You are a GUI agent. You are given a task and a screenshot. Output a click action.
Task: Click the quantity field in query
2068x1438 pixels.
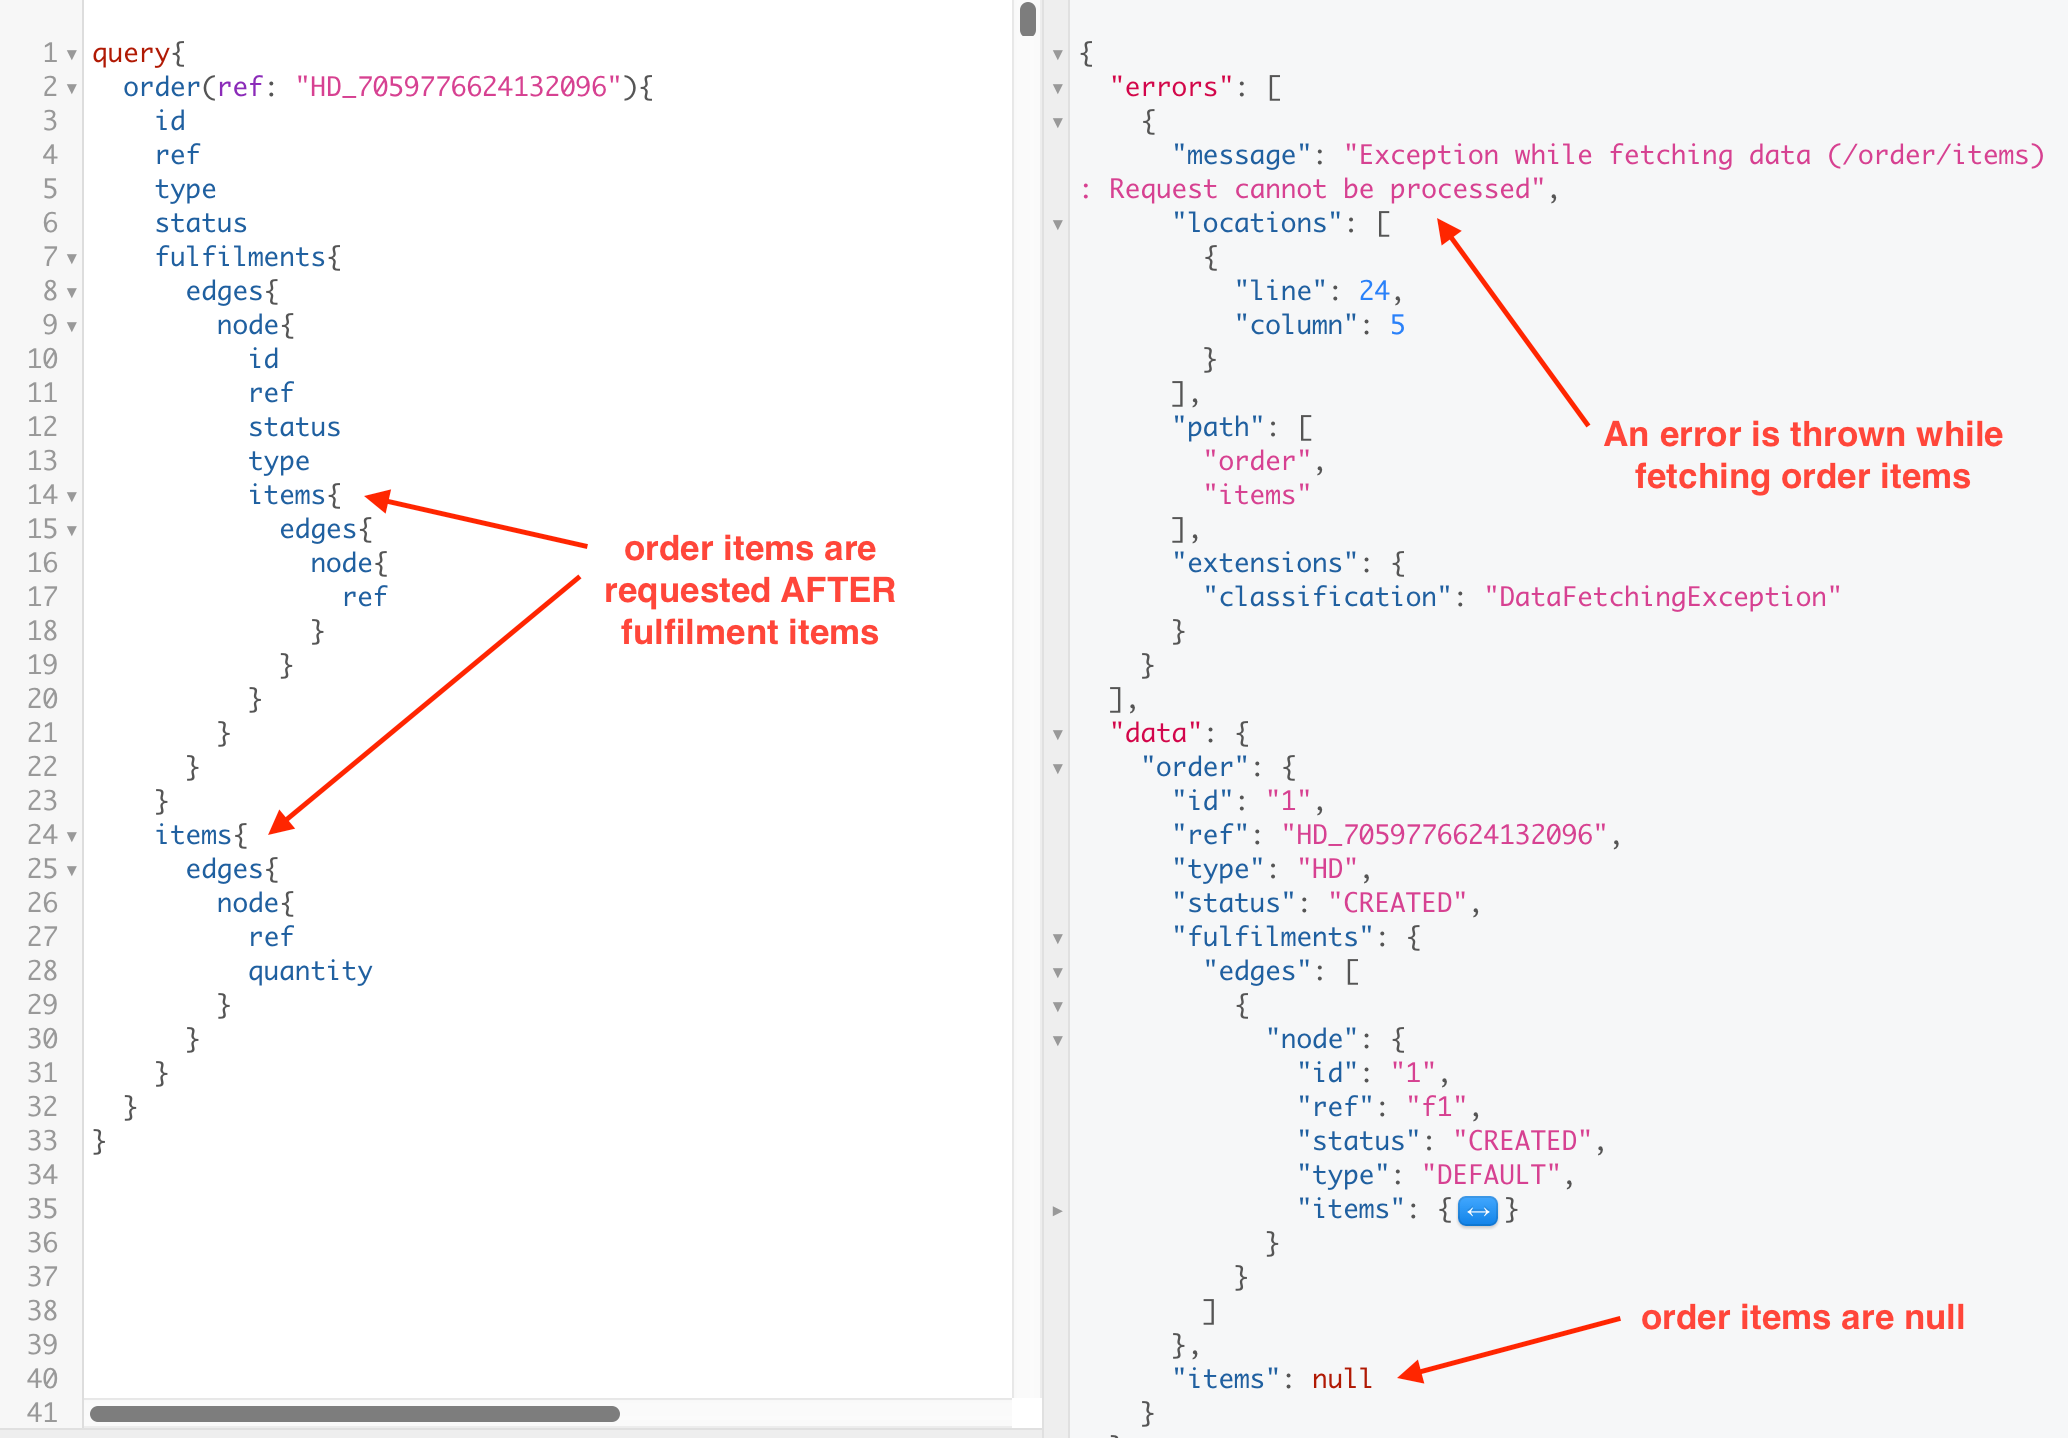pos(310,971)
